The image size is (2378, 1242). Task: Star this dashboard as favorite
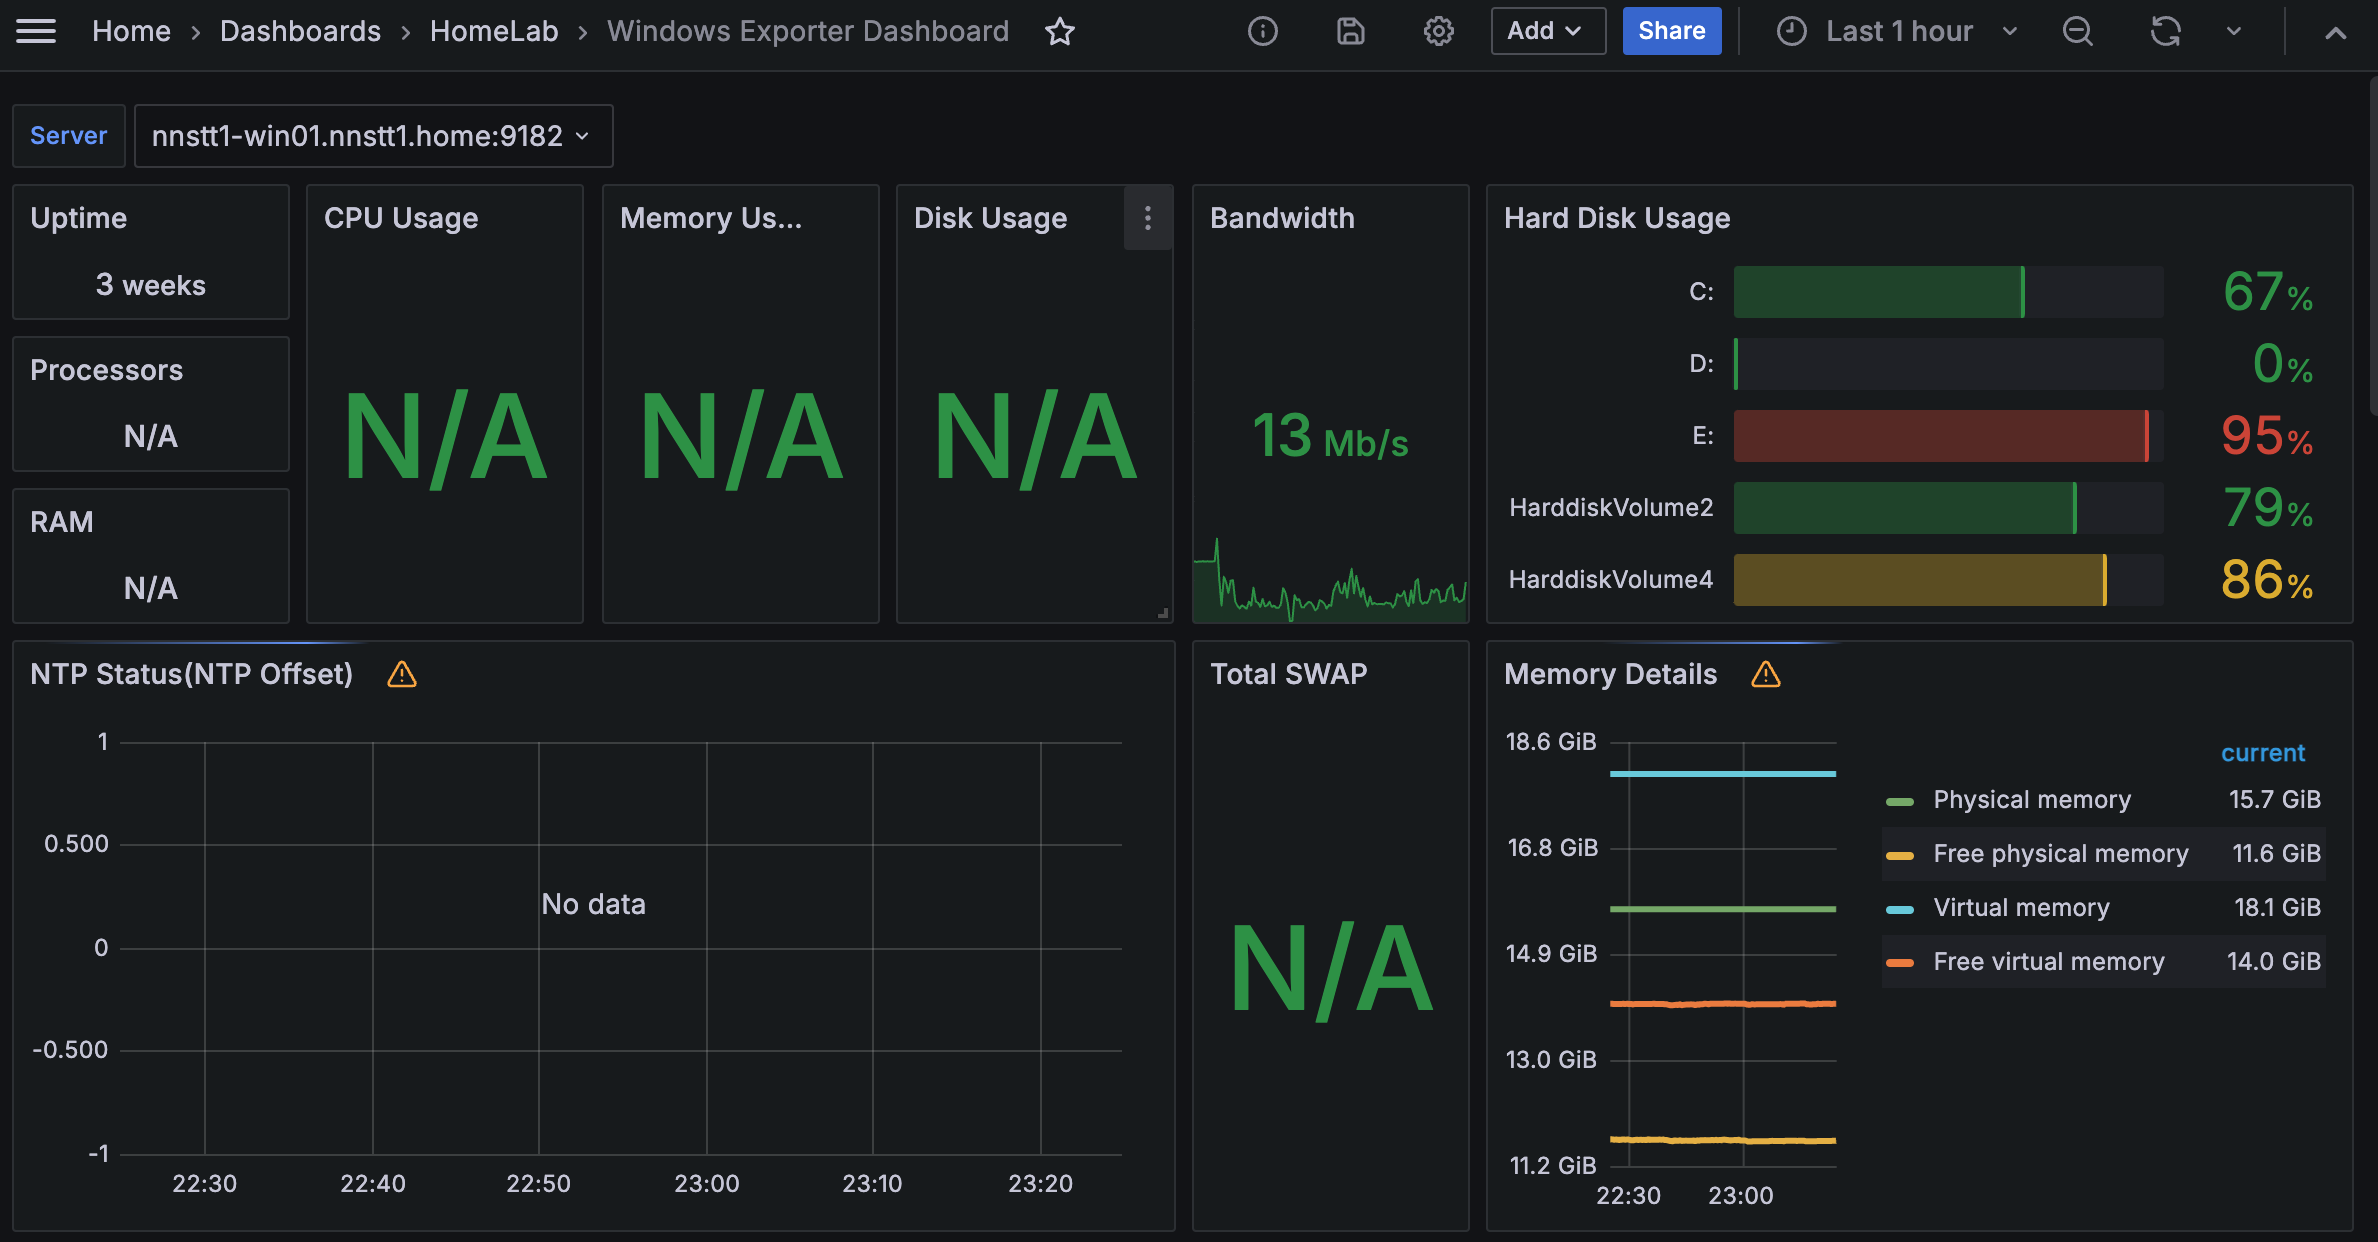click(x=1060, y=32)
